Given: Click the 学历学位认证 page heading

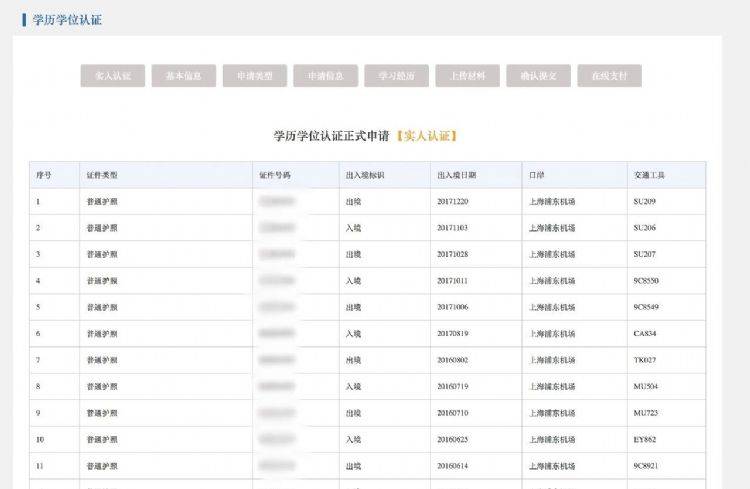Looking at the screenshot, I should (x=67, y=19).
